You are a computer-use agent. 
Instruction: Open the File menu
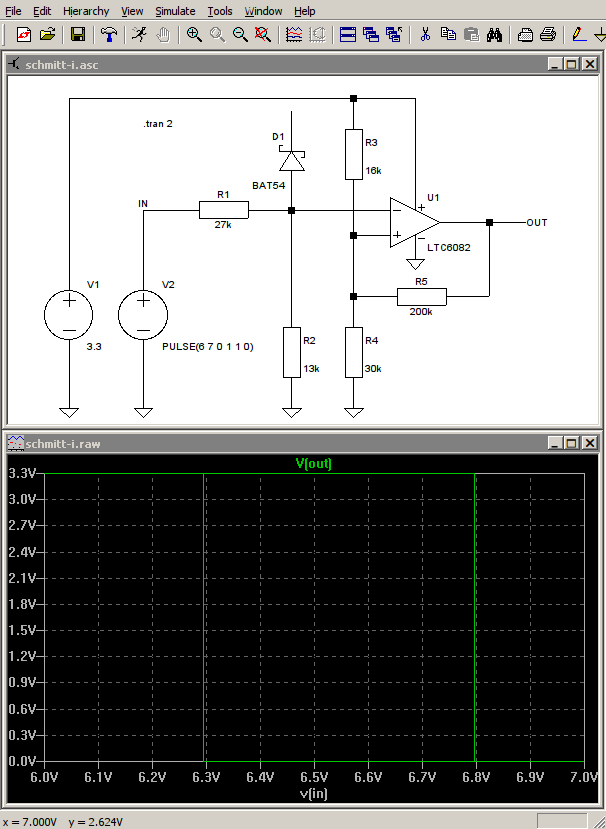pos(13,11)
